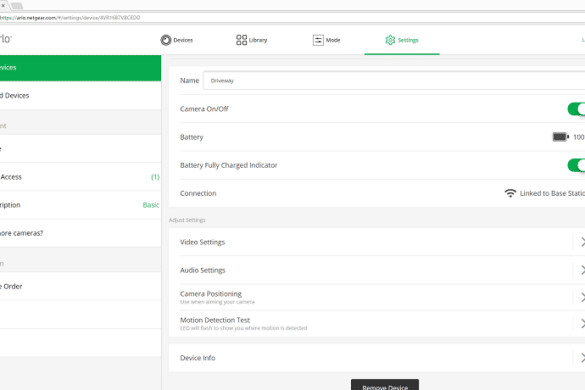585x390 pixels.
Task: Click the Remove Device button
Action: [x=385, y=385]
